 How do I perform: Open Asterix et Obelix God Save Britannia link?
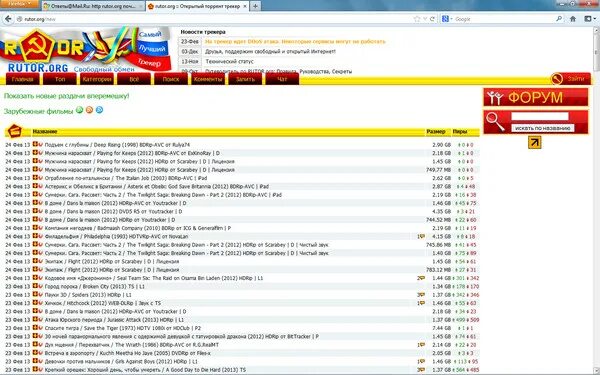157,187
